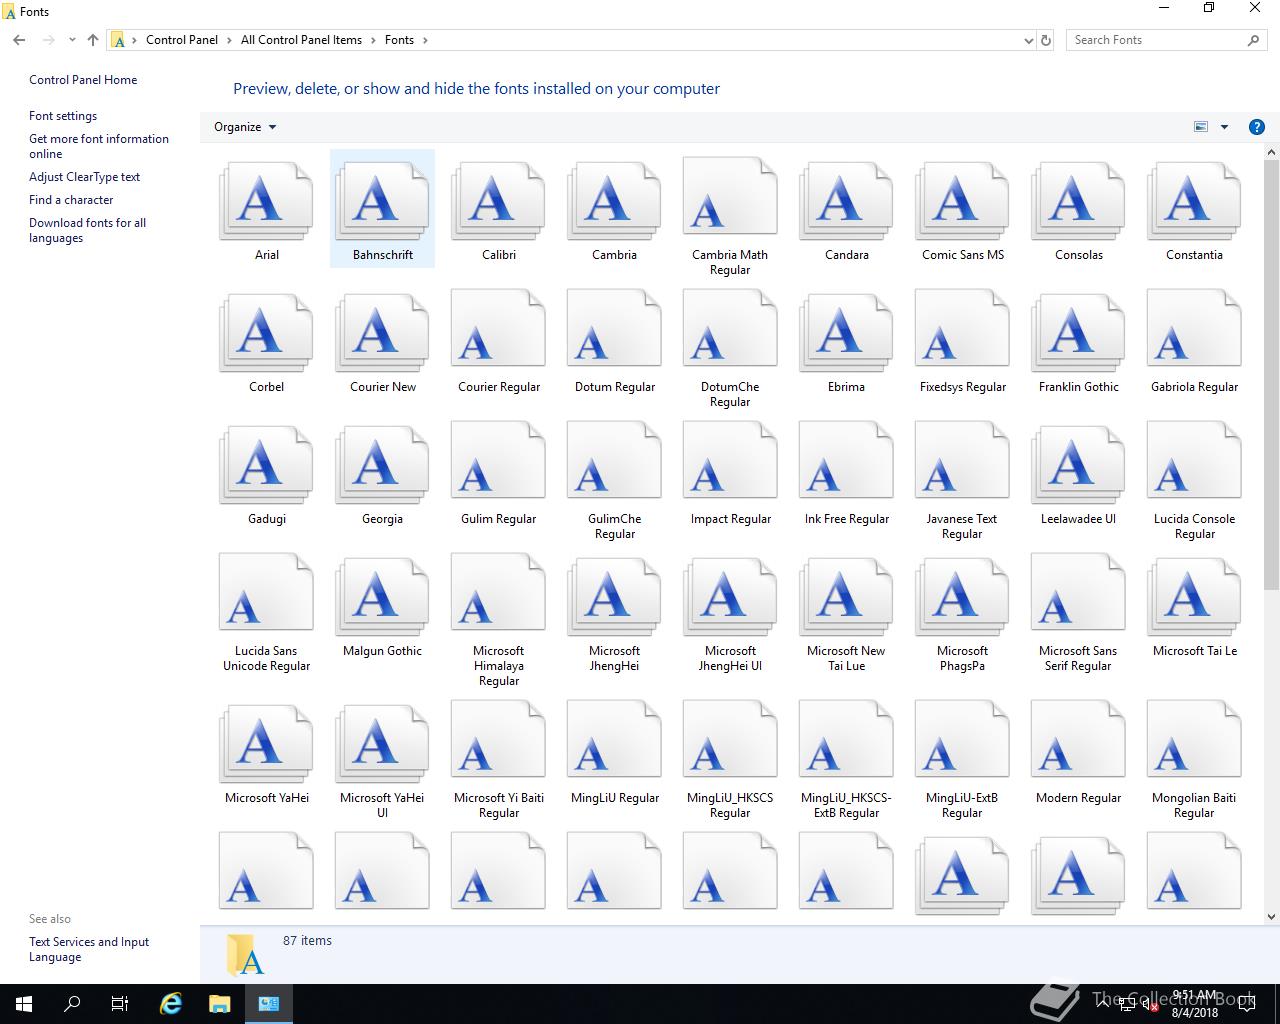1280x1024 pixels.
Task: Click the scrollbar down arrow
Action: click(1272, 916)
